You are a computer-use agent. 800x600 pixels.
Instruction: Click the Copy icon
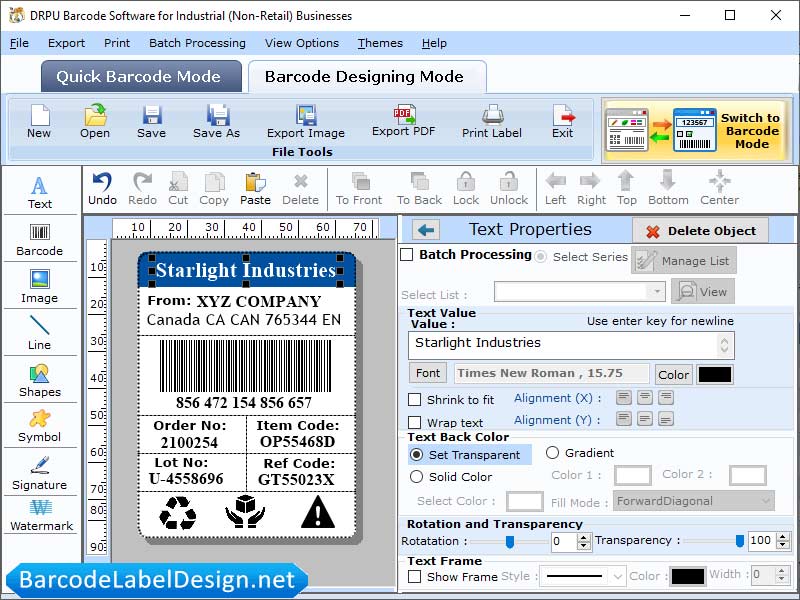[x=214, y=182]
